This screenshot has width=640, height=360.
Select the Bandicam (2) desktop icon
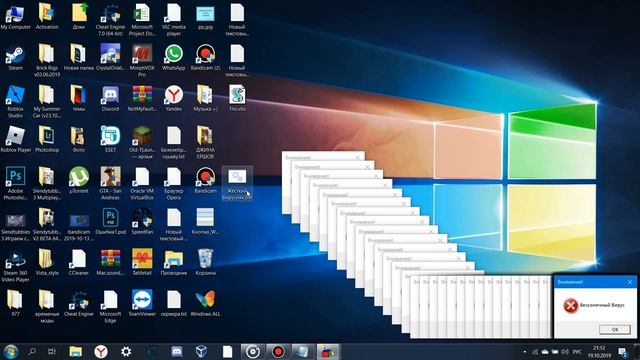tap(205, 58)
